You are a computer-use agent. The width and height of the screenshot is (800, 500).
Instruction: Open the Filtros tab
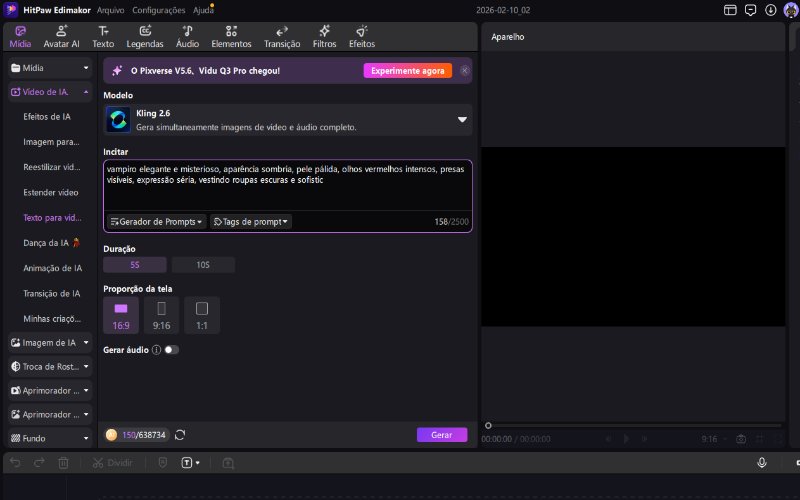click(324, 37)
